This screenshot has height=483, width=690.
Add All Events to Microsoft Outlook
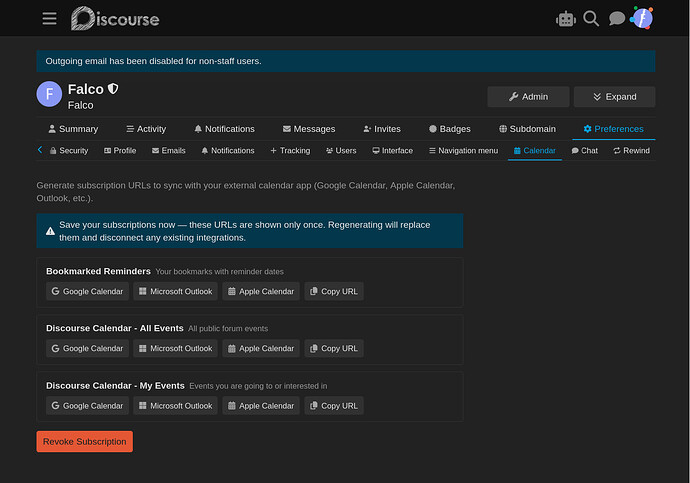(176, 348)
